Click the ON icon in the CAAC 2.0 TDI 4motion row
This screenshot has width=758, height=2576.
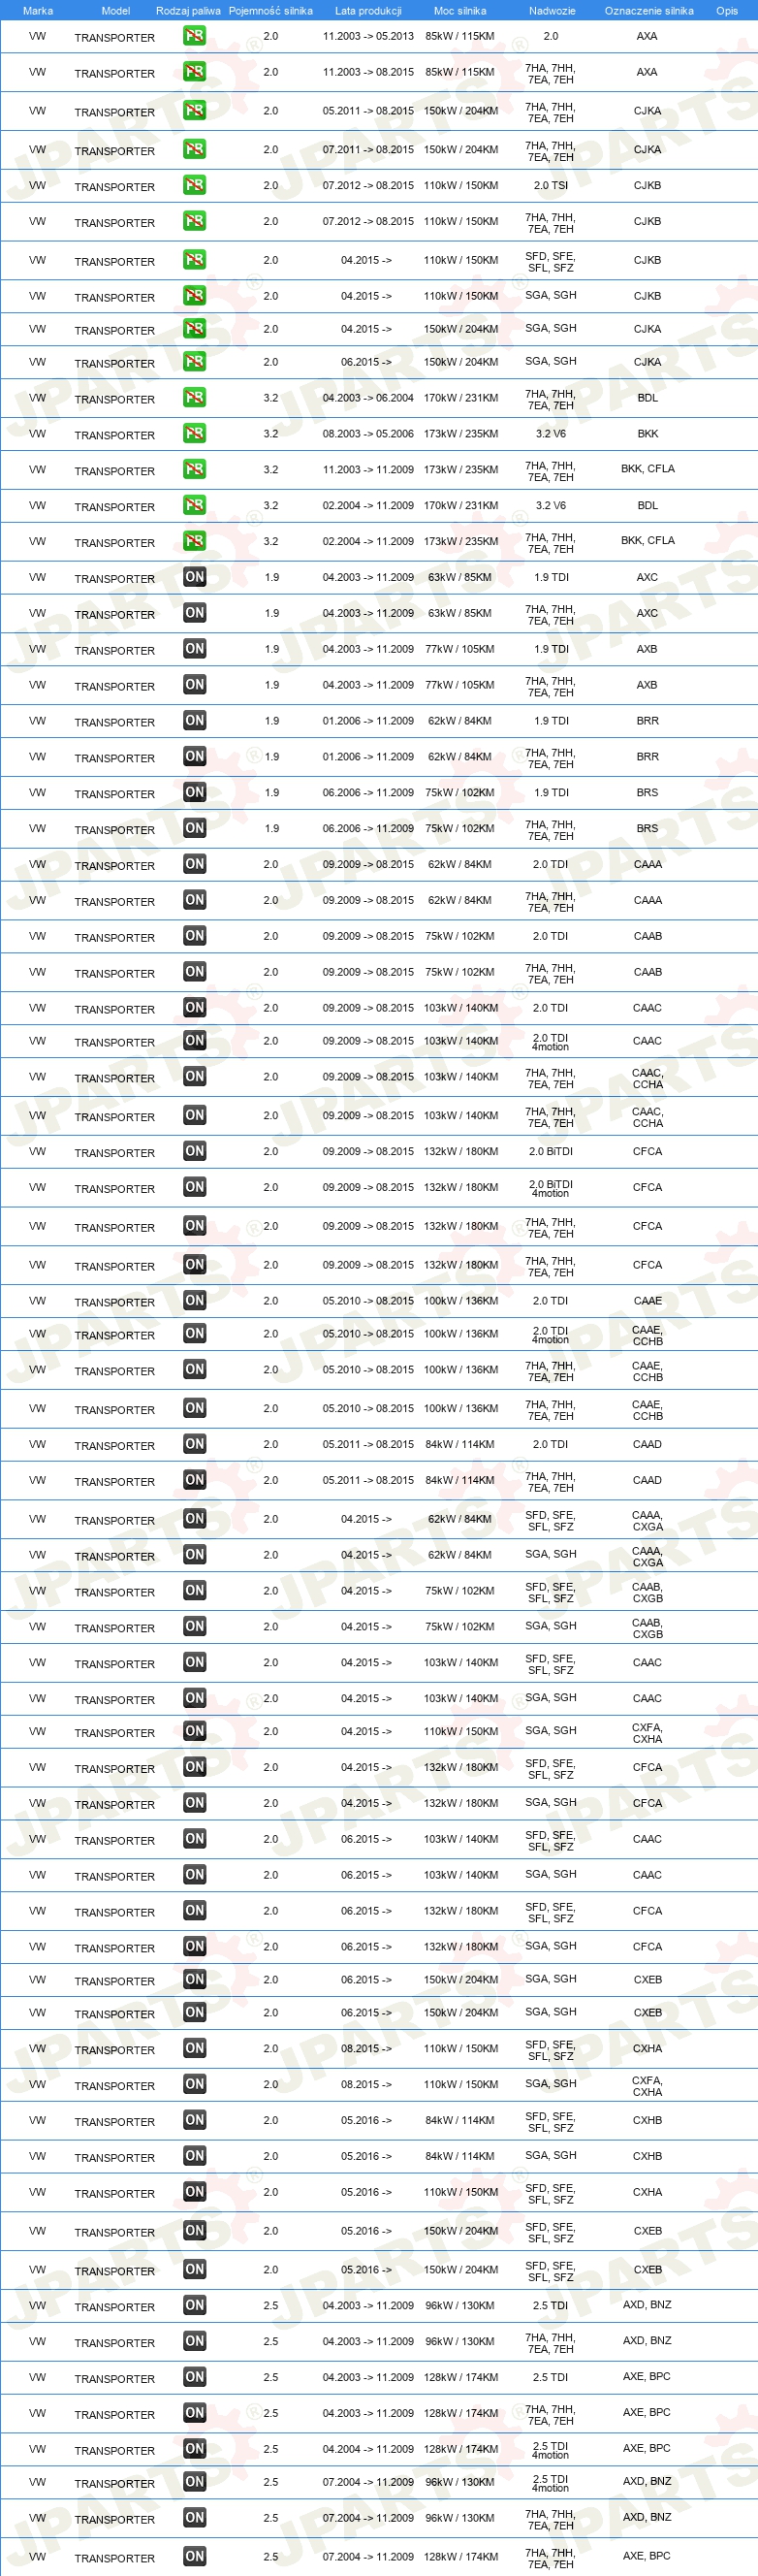tap(194, 1042)
